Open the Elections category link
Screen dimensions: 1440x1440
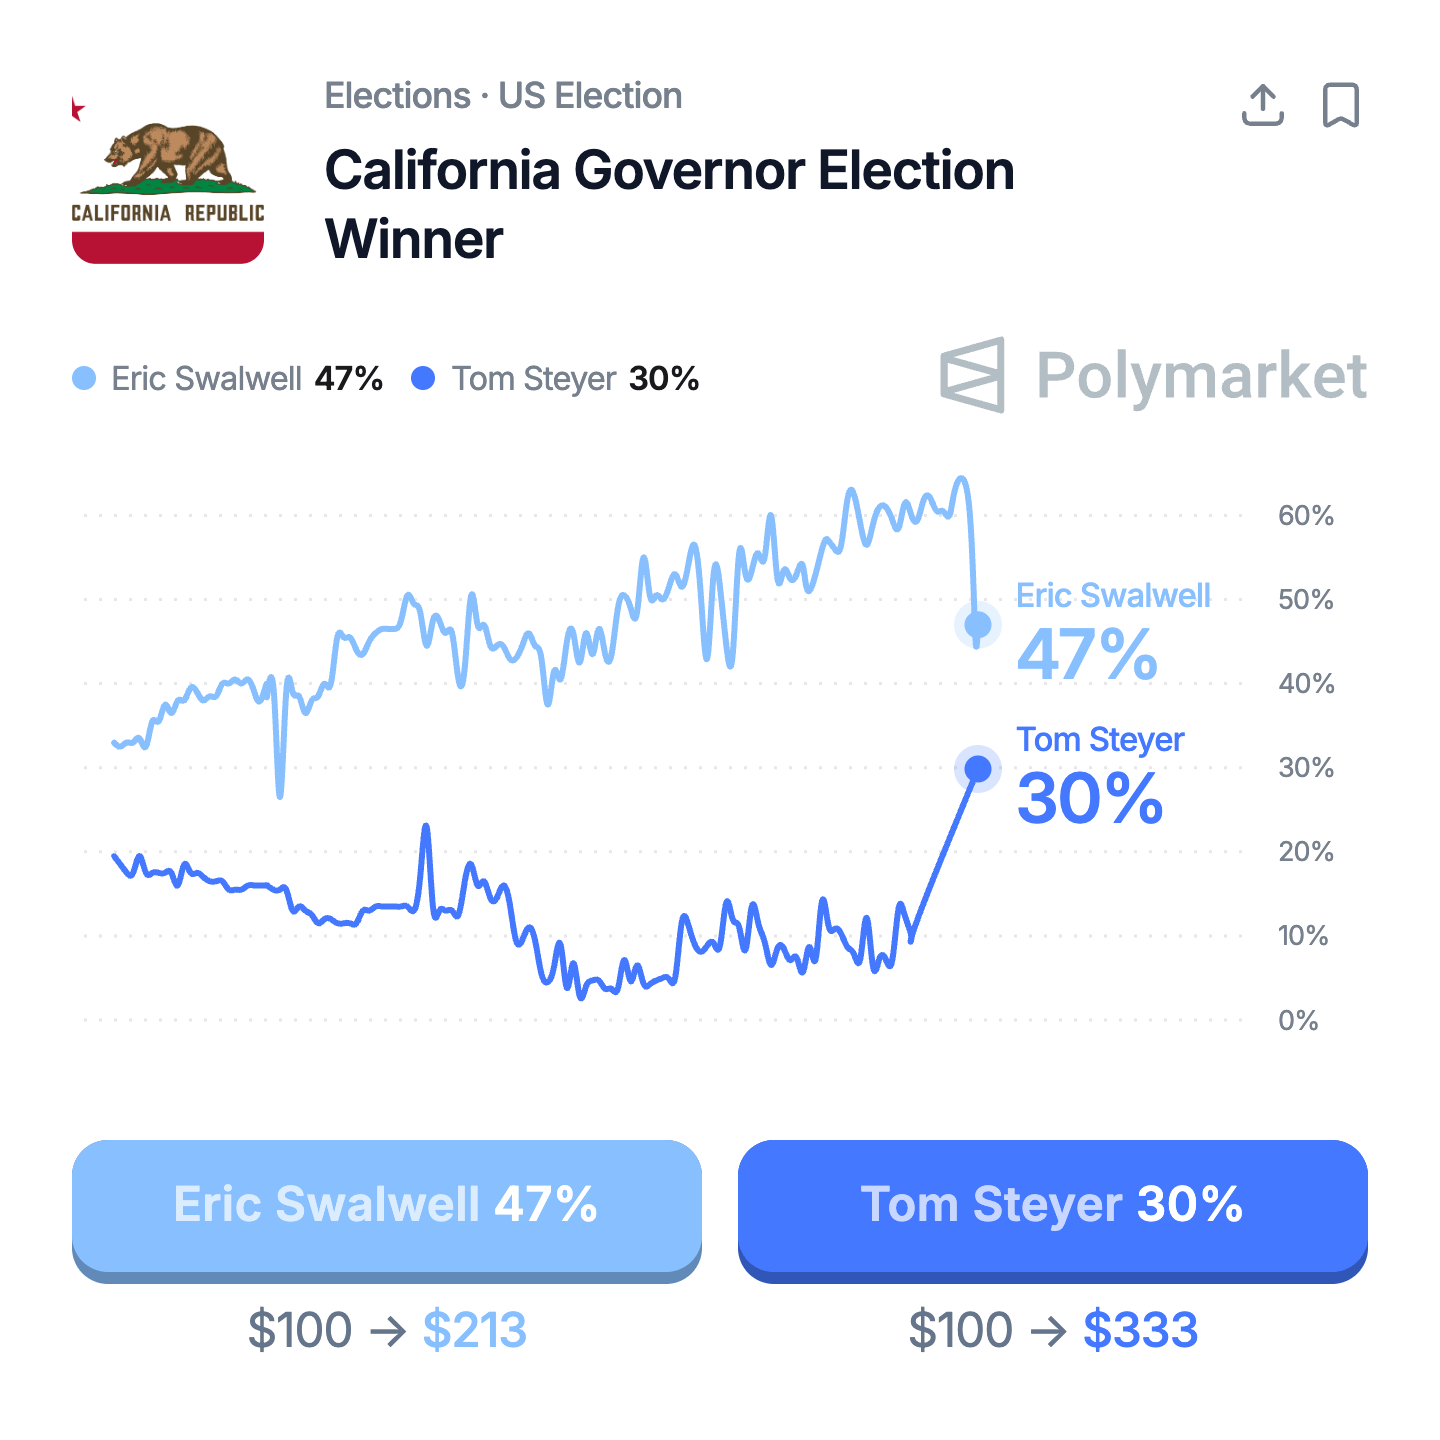click(397, 96)
